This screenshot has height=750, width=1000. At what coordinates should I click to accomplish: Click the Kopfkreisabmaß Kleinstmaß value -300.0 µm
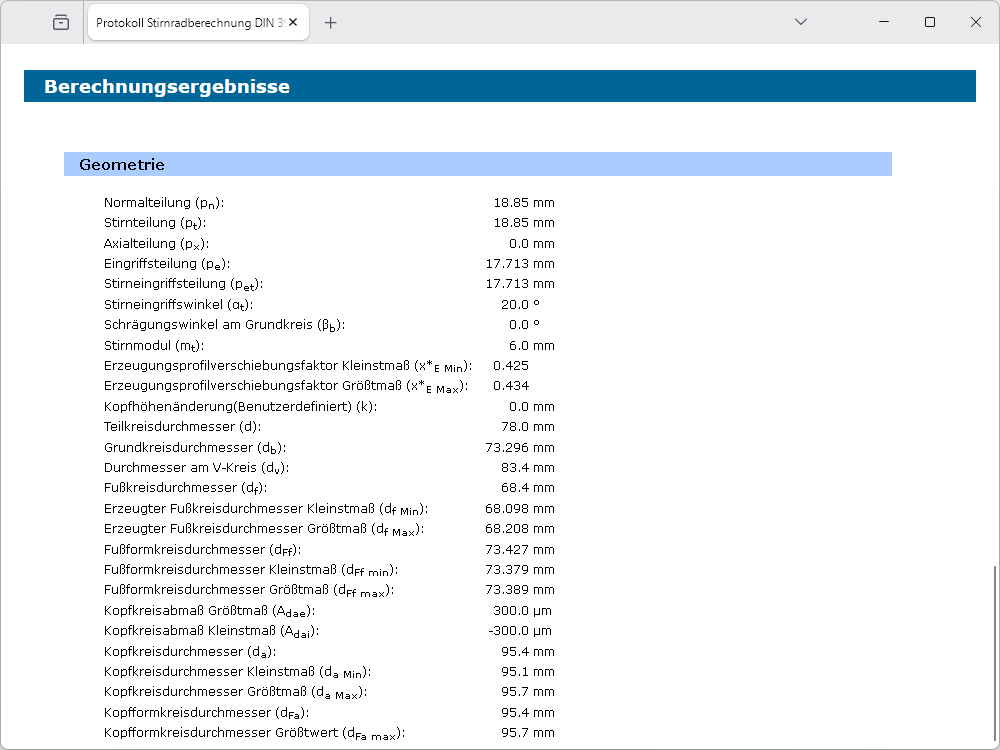[x=519, y=631]
